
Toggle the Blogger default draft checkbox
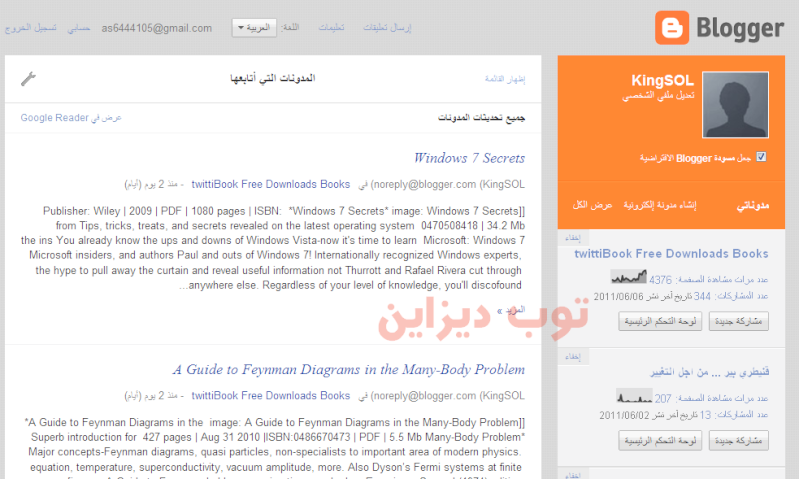coord(761,157)
